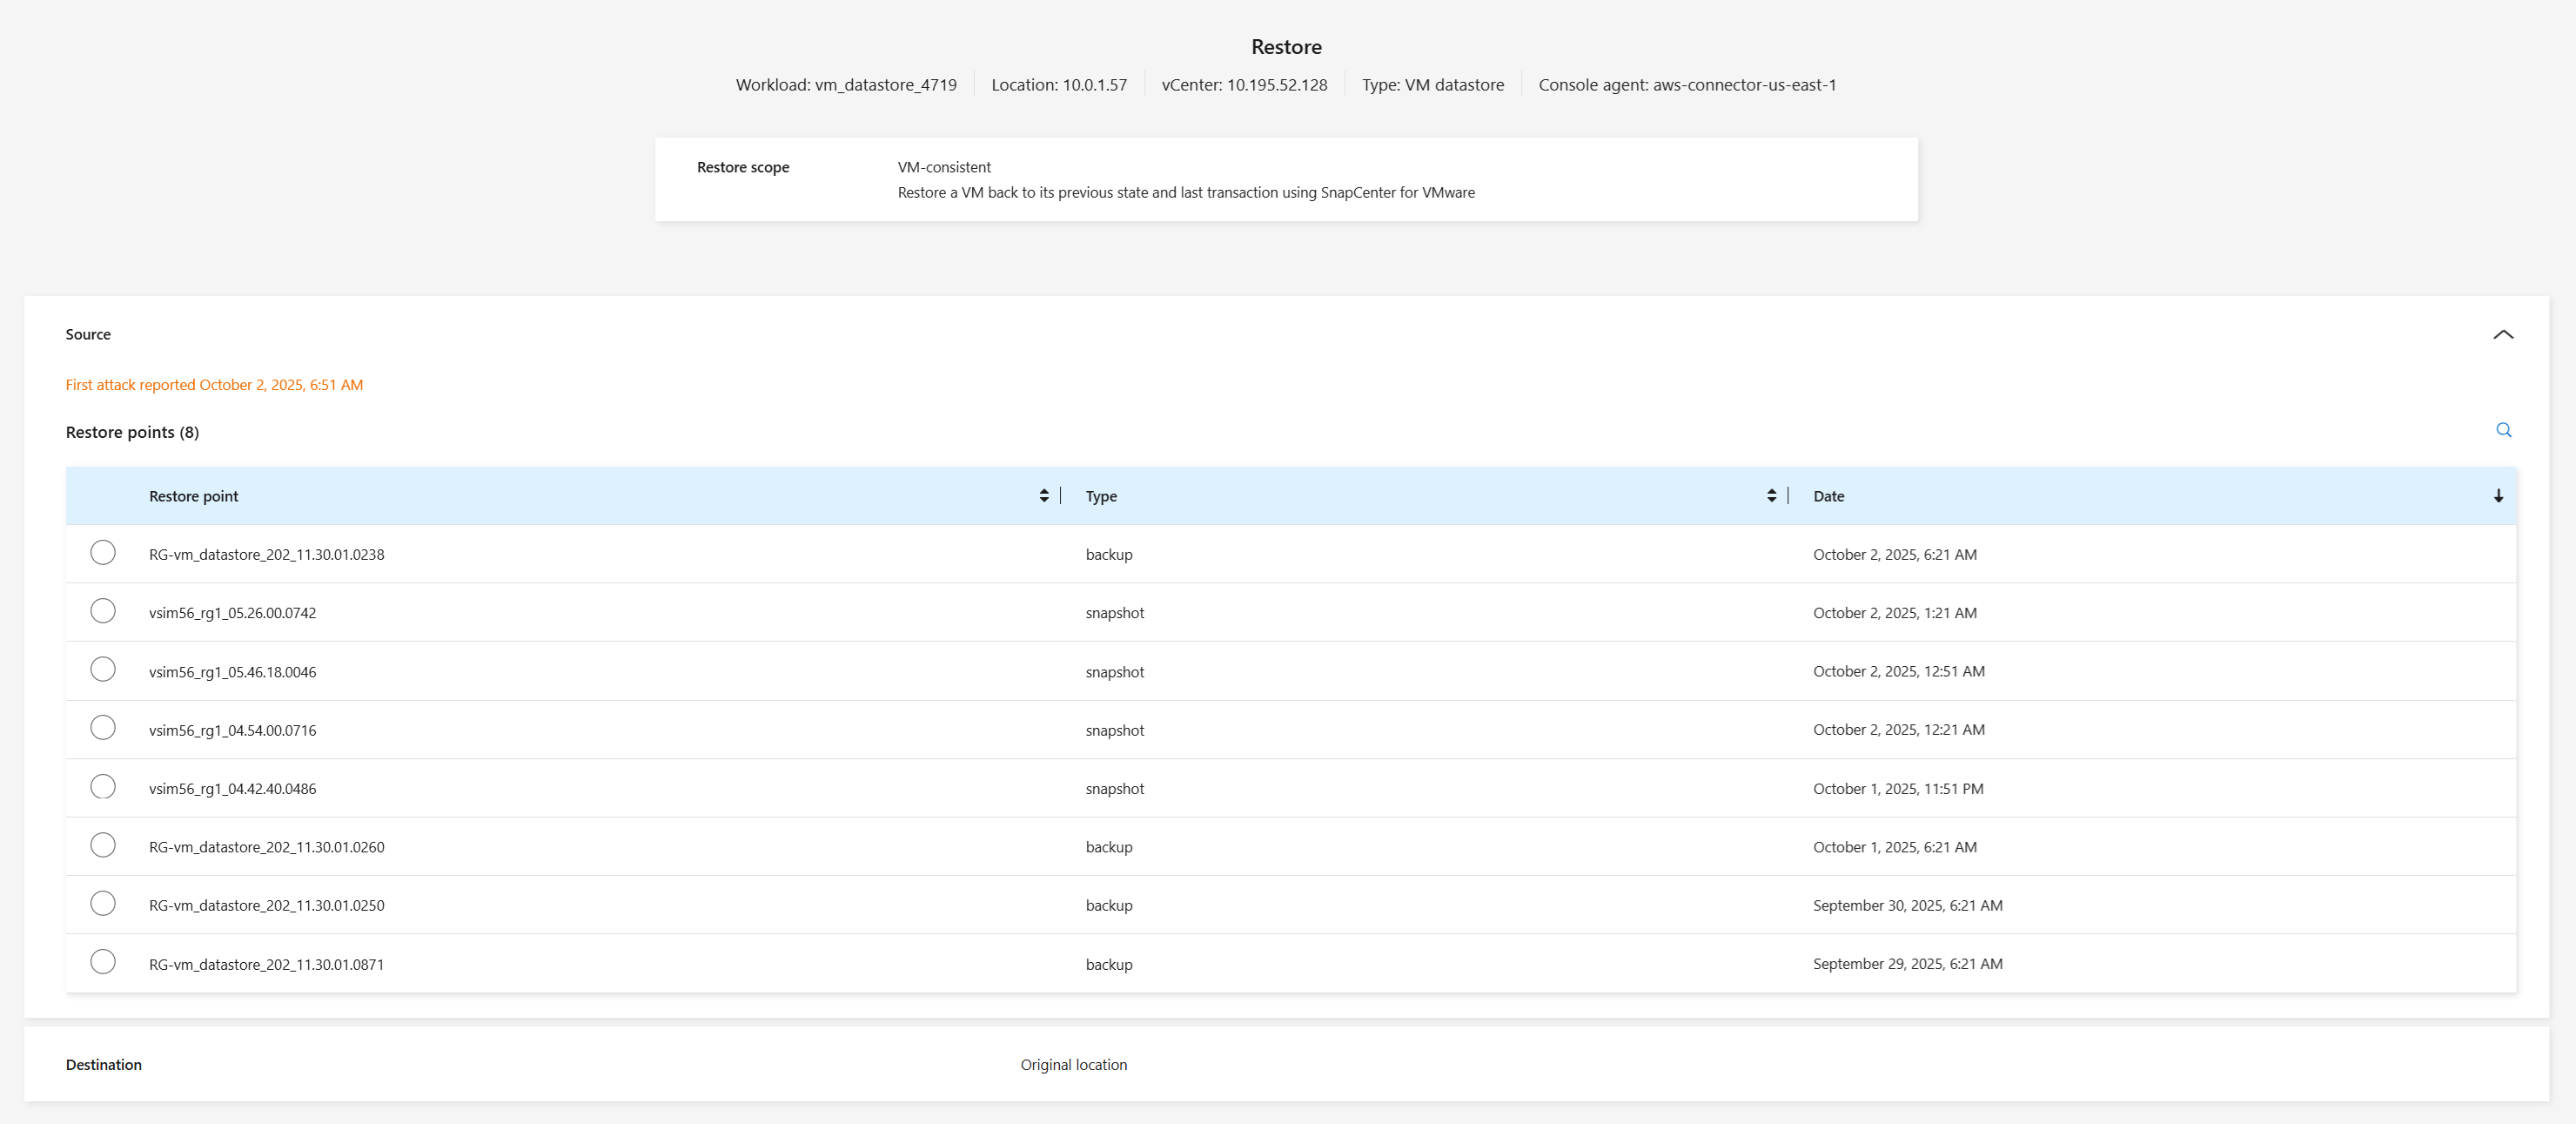Collapse the Source section chevron
Image resolution: width=2576 pixels, height=1124 pixels.
click(2502, 335)
